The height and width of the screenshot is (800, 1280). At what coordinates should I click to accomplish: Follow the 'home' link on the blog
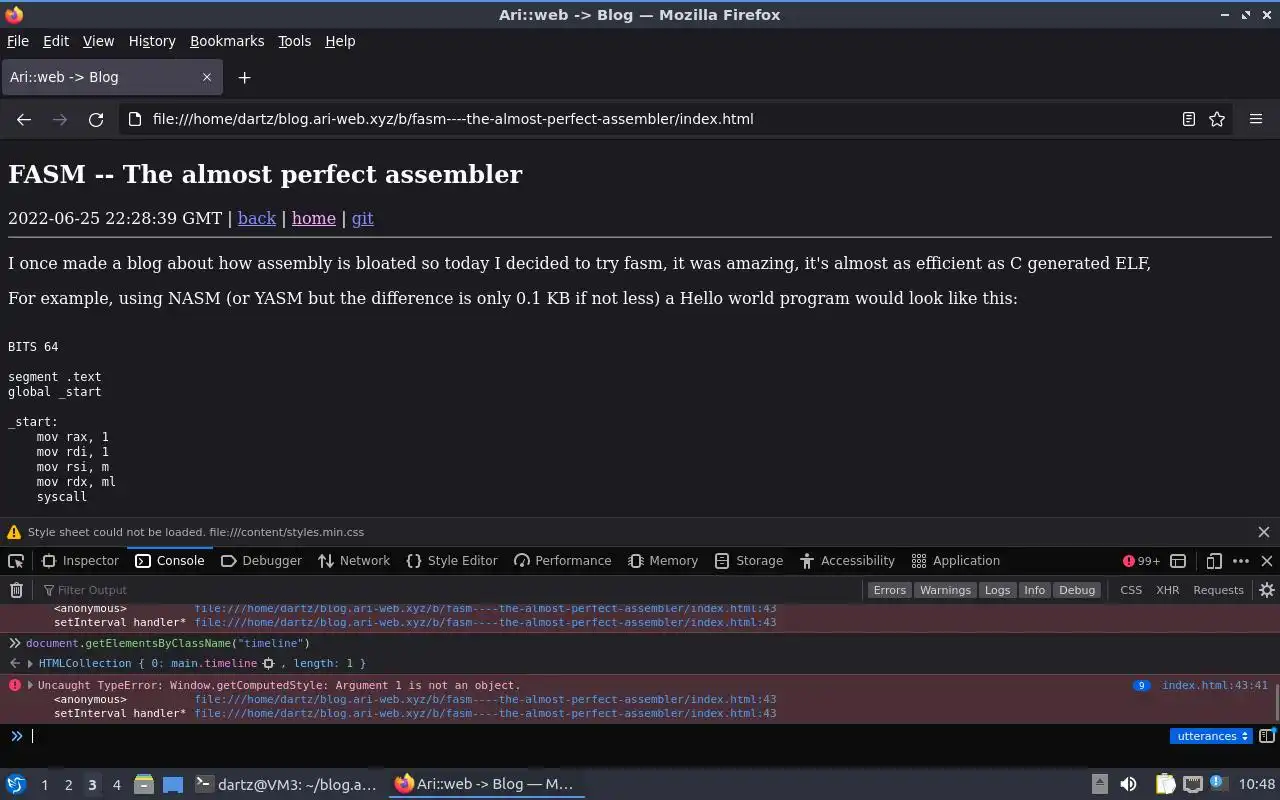click(314, 218)
